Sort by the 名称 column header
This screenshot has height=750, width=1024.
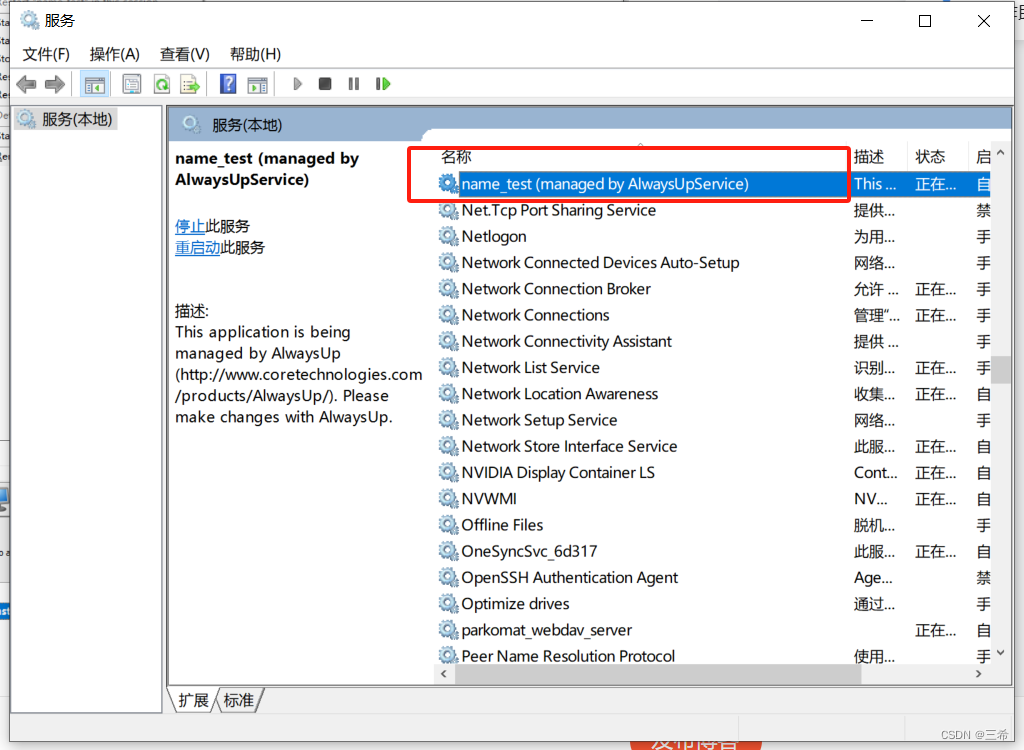coord(456,156)
